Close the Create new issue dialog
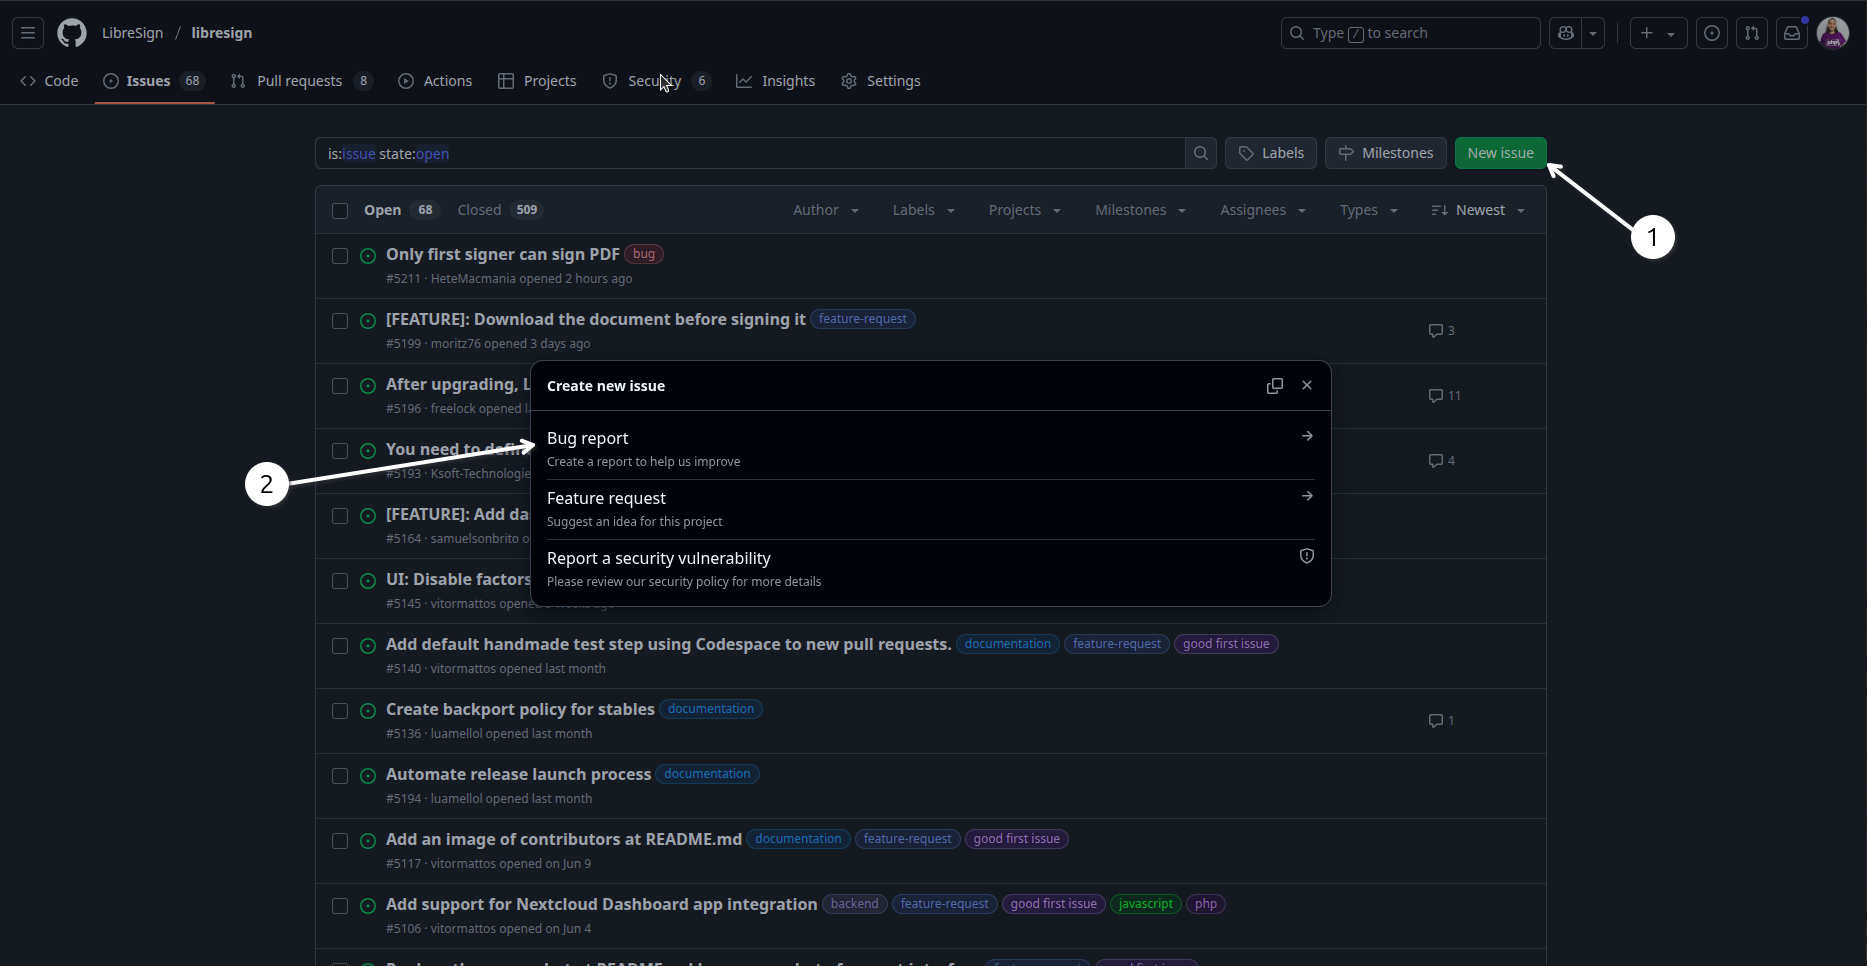 1307,386
